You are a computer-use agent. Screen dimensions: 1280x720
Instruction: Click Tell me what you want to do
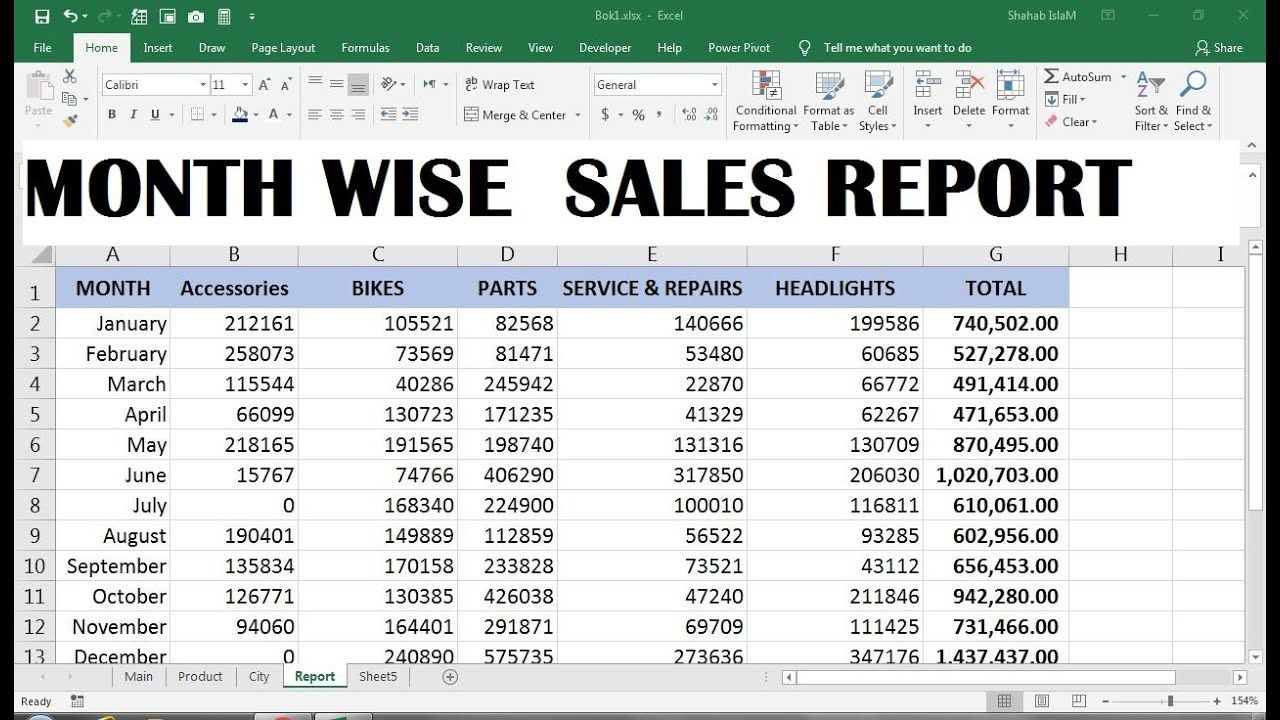click(897, 48)
